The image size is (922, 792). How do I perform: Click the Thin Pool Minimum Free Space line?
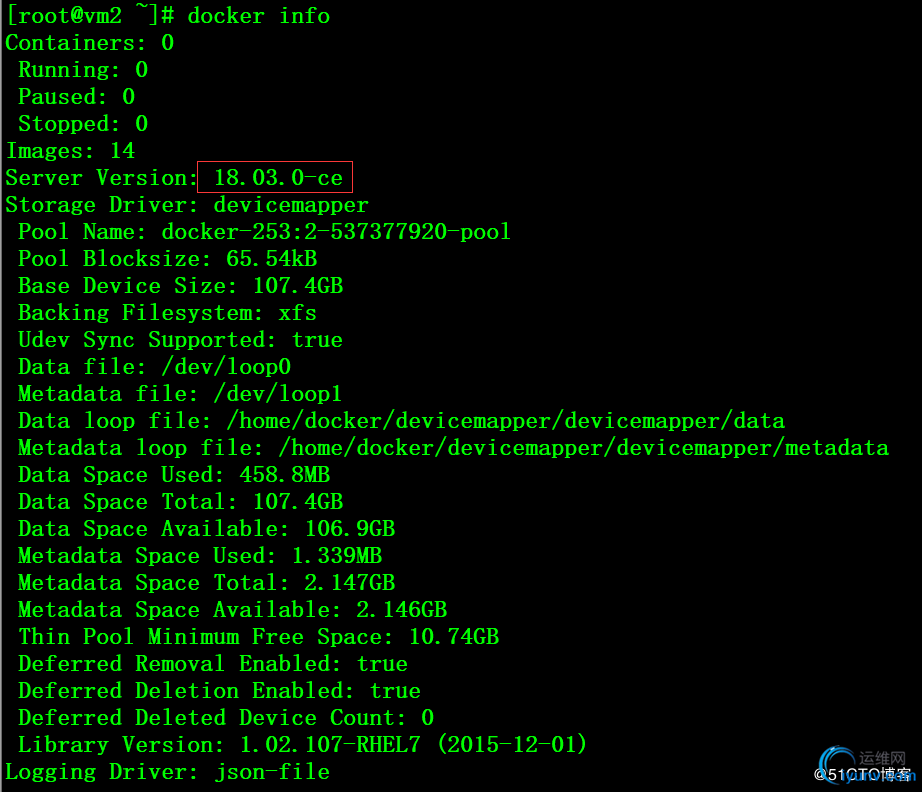tap(259, 637)
